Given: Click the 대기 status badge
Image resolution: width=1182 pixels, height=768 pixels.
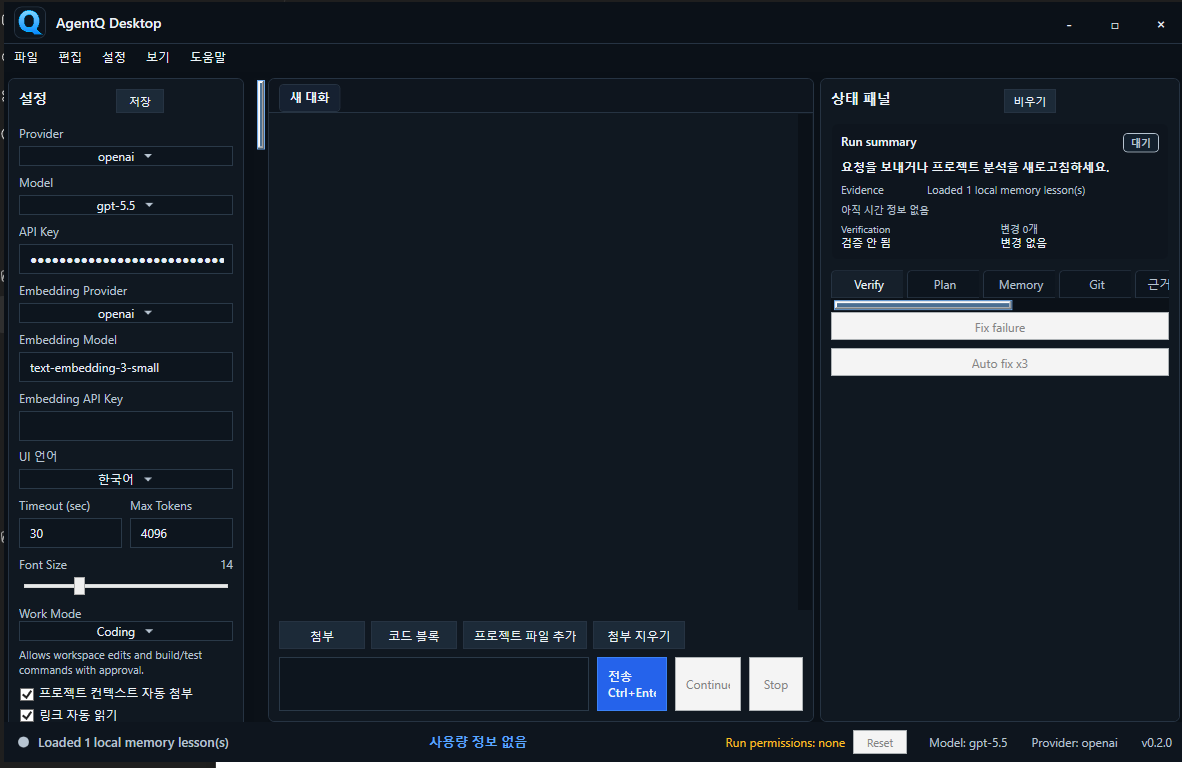Looking at the screenshot, I should (1141, 142).
